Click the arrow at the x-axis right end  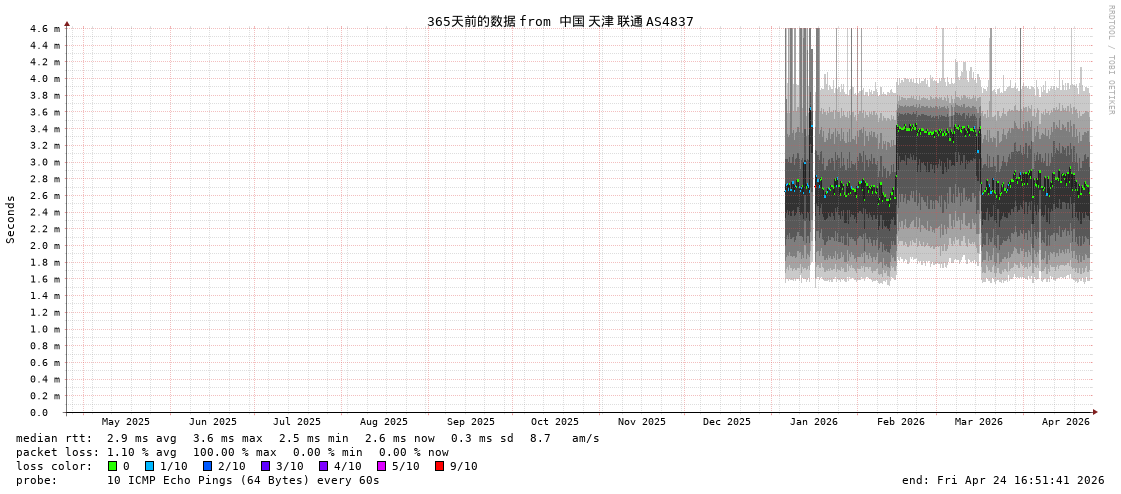coord(1095,412)
